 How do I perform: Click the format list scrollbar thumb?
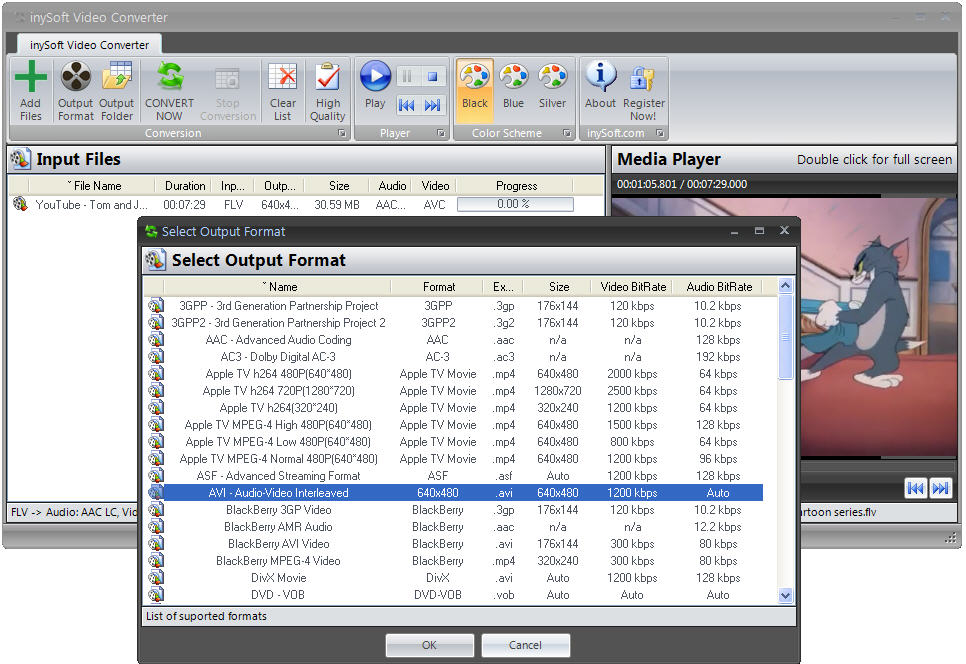click(785, 337)
